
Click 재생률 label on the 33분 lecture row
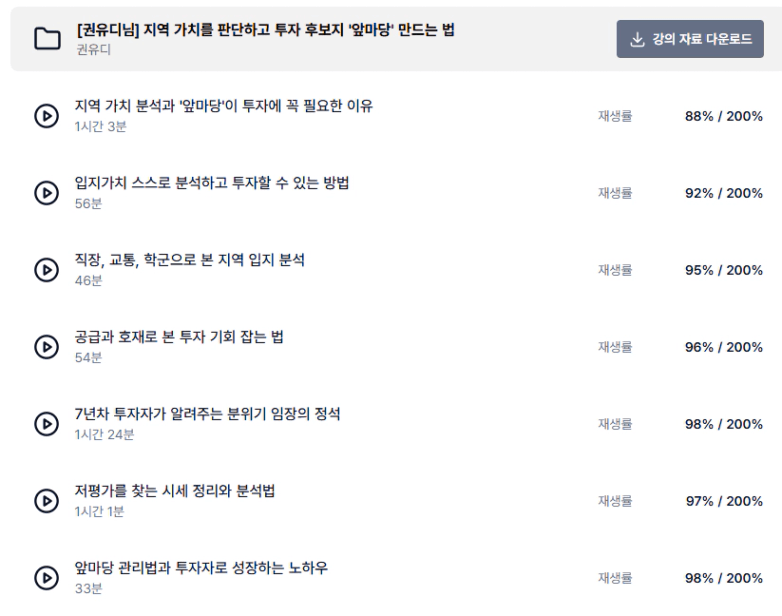coord(615,578)
